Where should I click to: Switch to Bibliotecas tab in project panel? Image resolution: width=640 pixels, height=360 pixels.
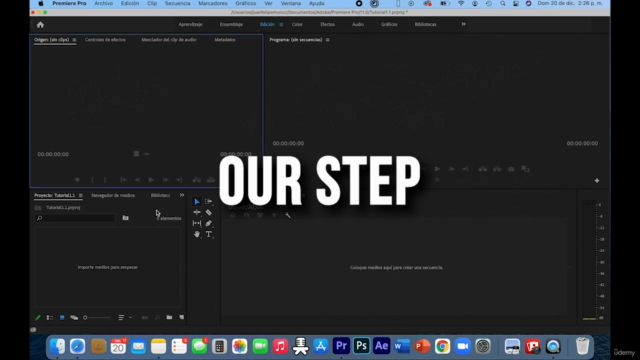(x=160, y=196)
